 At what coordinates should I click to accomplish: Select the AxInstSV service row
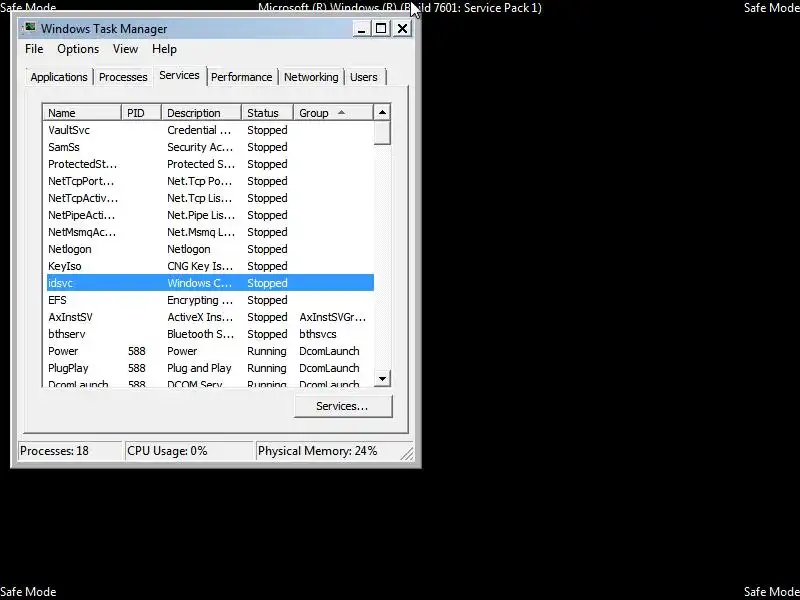210,317
